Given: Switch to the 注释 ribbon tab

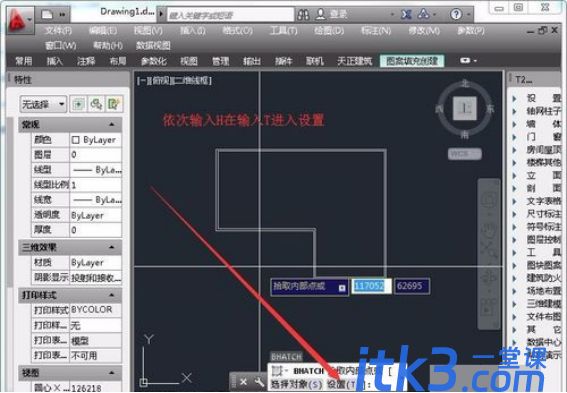Looking at the screenshot, I should pyautogui.click(x=86, y=61).
